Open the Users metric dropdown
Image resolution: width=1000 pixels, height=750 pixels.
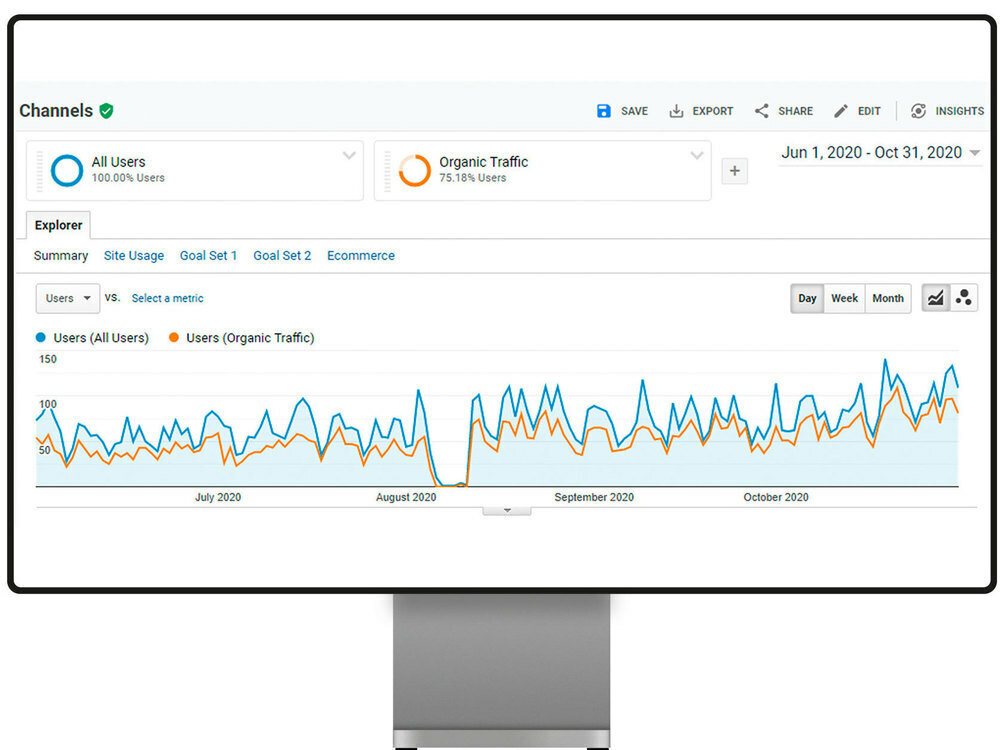coord(68,298)
